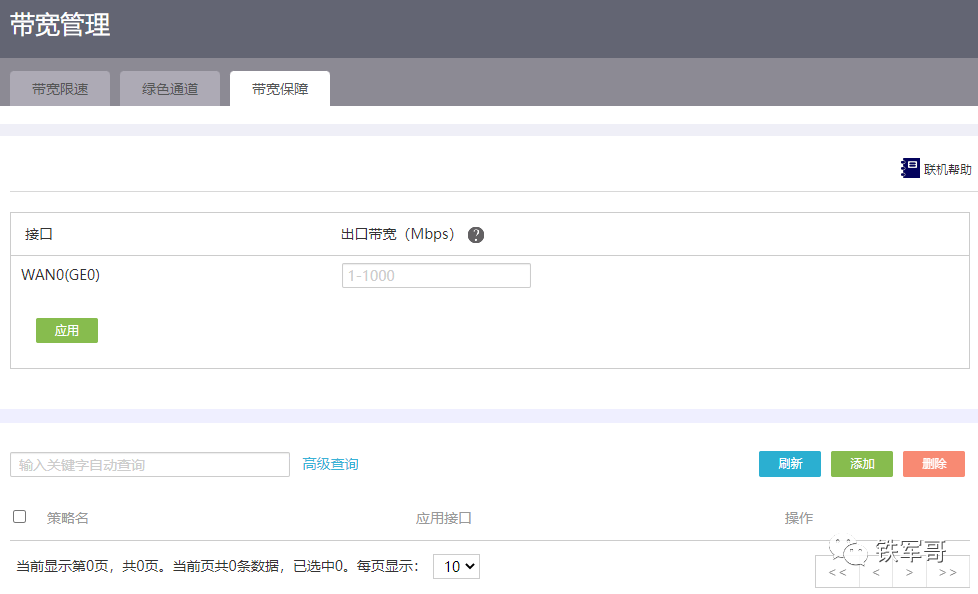978x594 pixels.
Task: Open the 高级查询 link
Action: pyautogui.click(x=330, y=464)
